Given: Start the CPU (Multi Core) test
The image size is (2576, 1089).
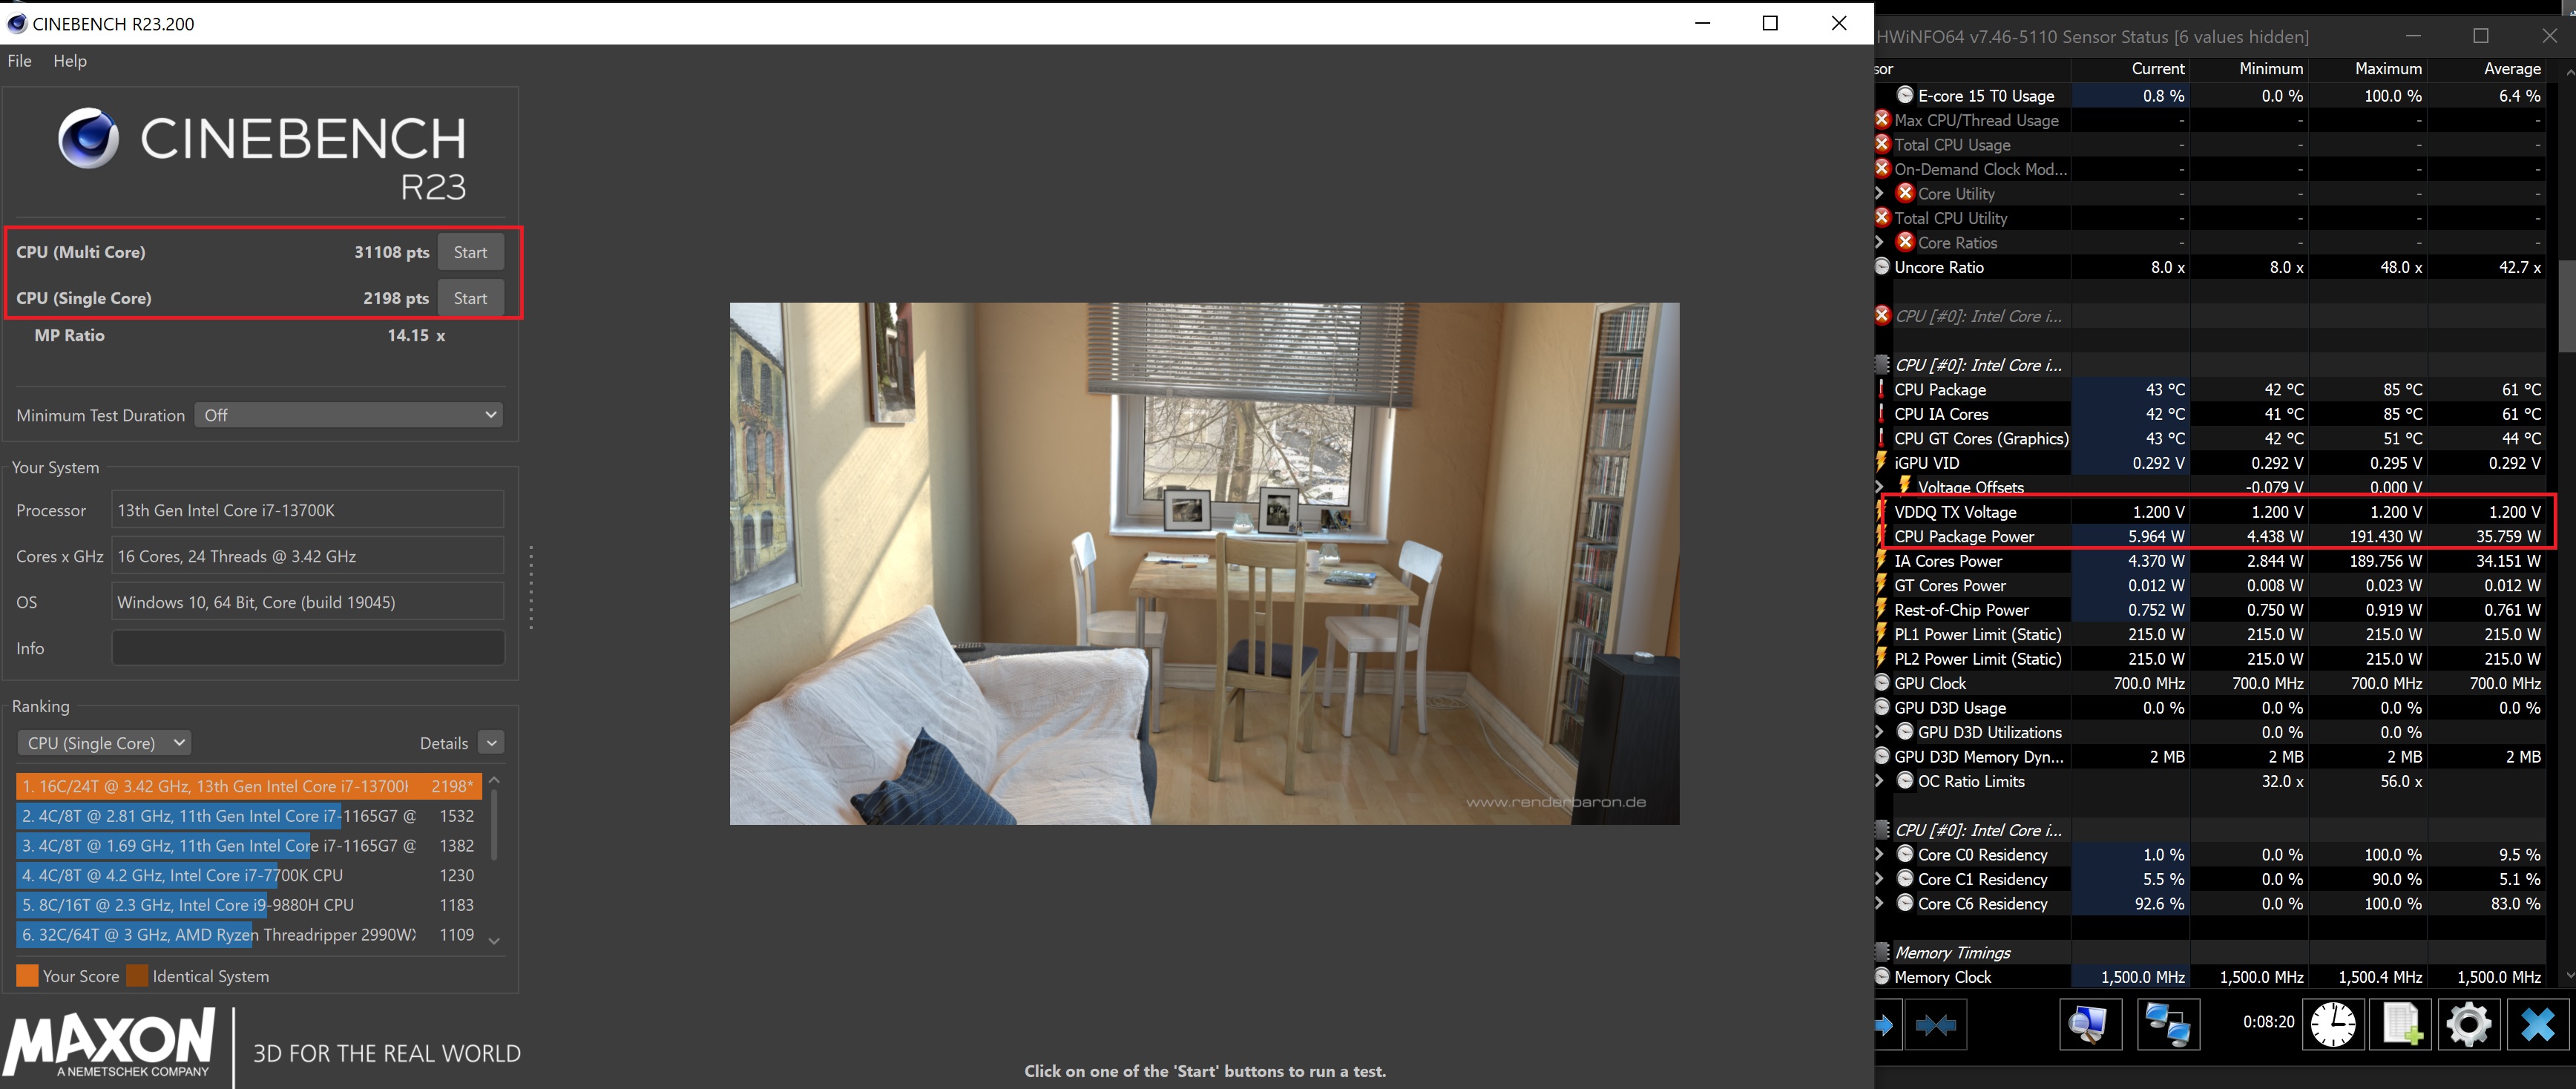Looking at the screenshot, I should [x=470, y=252].
